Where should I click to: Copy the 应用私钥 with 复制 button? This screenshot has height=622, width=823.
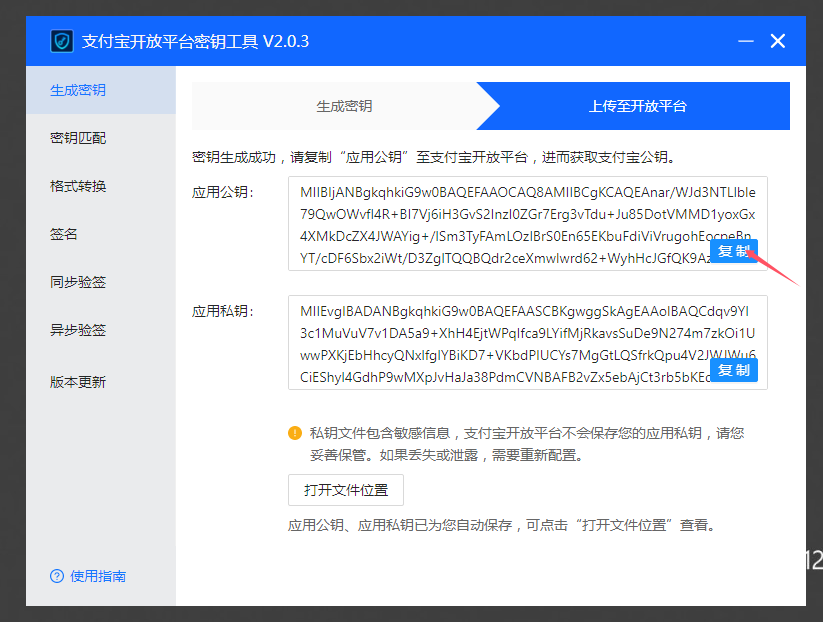point(733,370)
